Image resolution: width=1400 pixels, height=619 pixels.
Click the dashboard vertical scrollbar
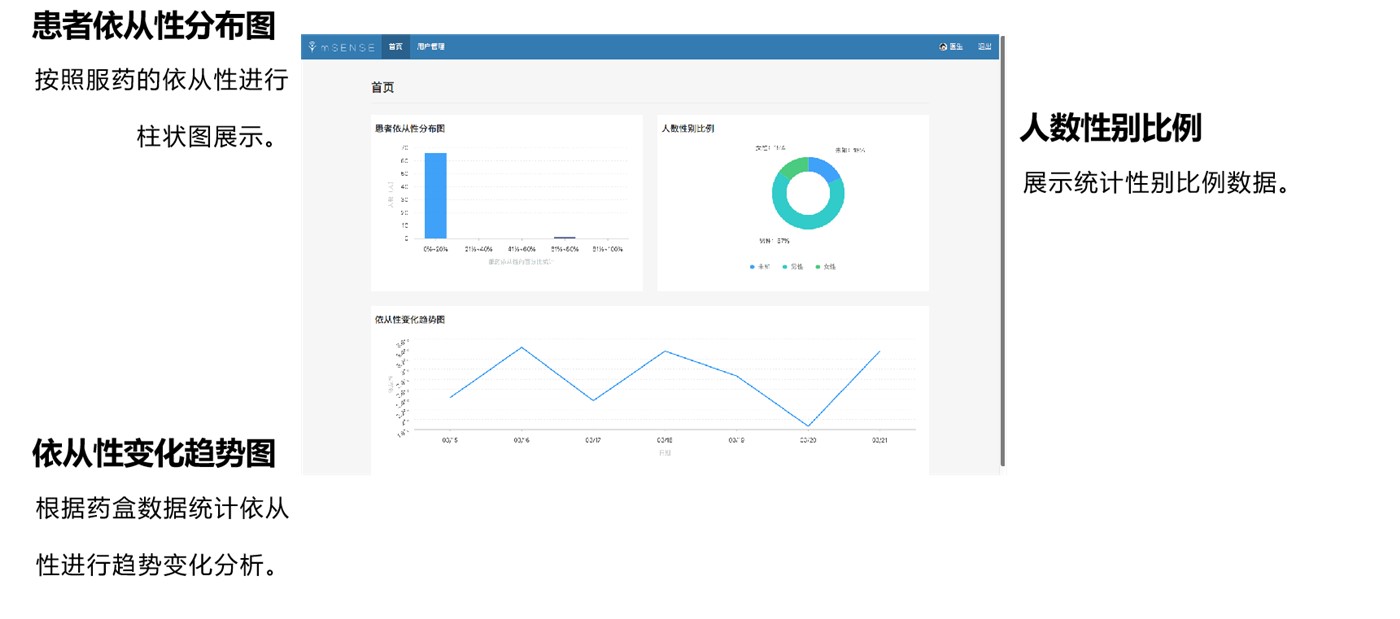pos(1002,250)
